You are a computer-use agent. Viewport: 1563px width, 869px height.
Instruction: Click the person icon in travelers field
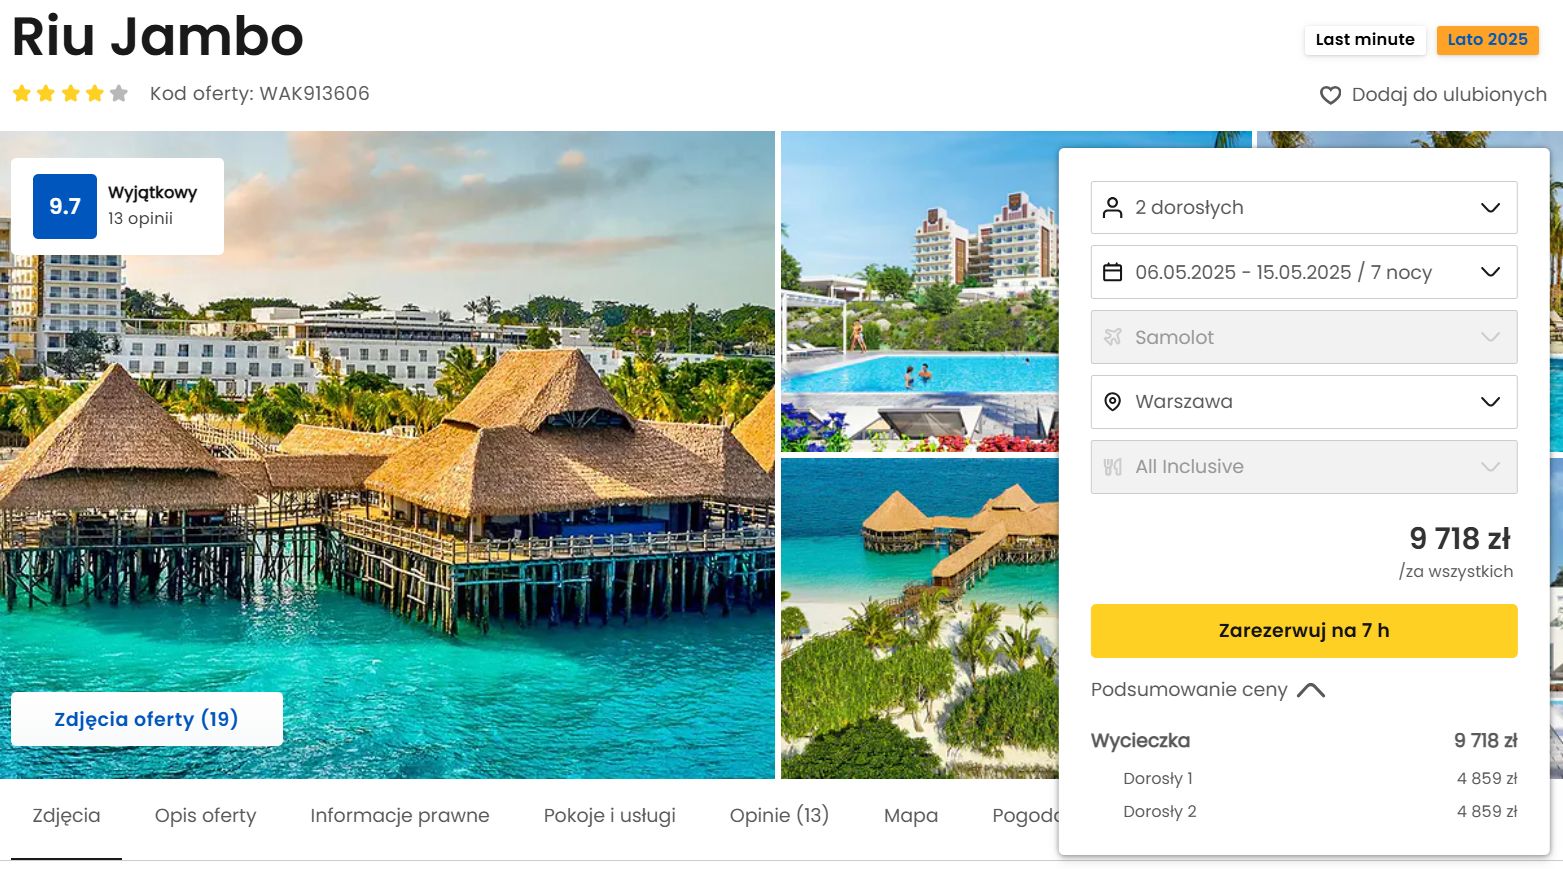click(x=1112, y=207)
